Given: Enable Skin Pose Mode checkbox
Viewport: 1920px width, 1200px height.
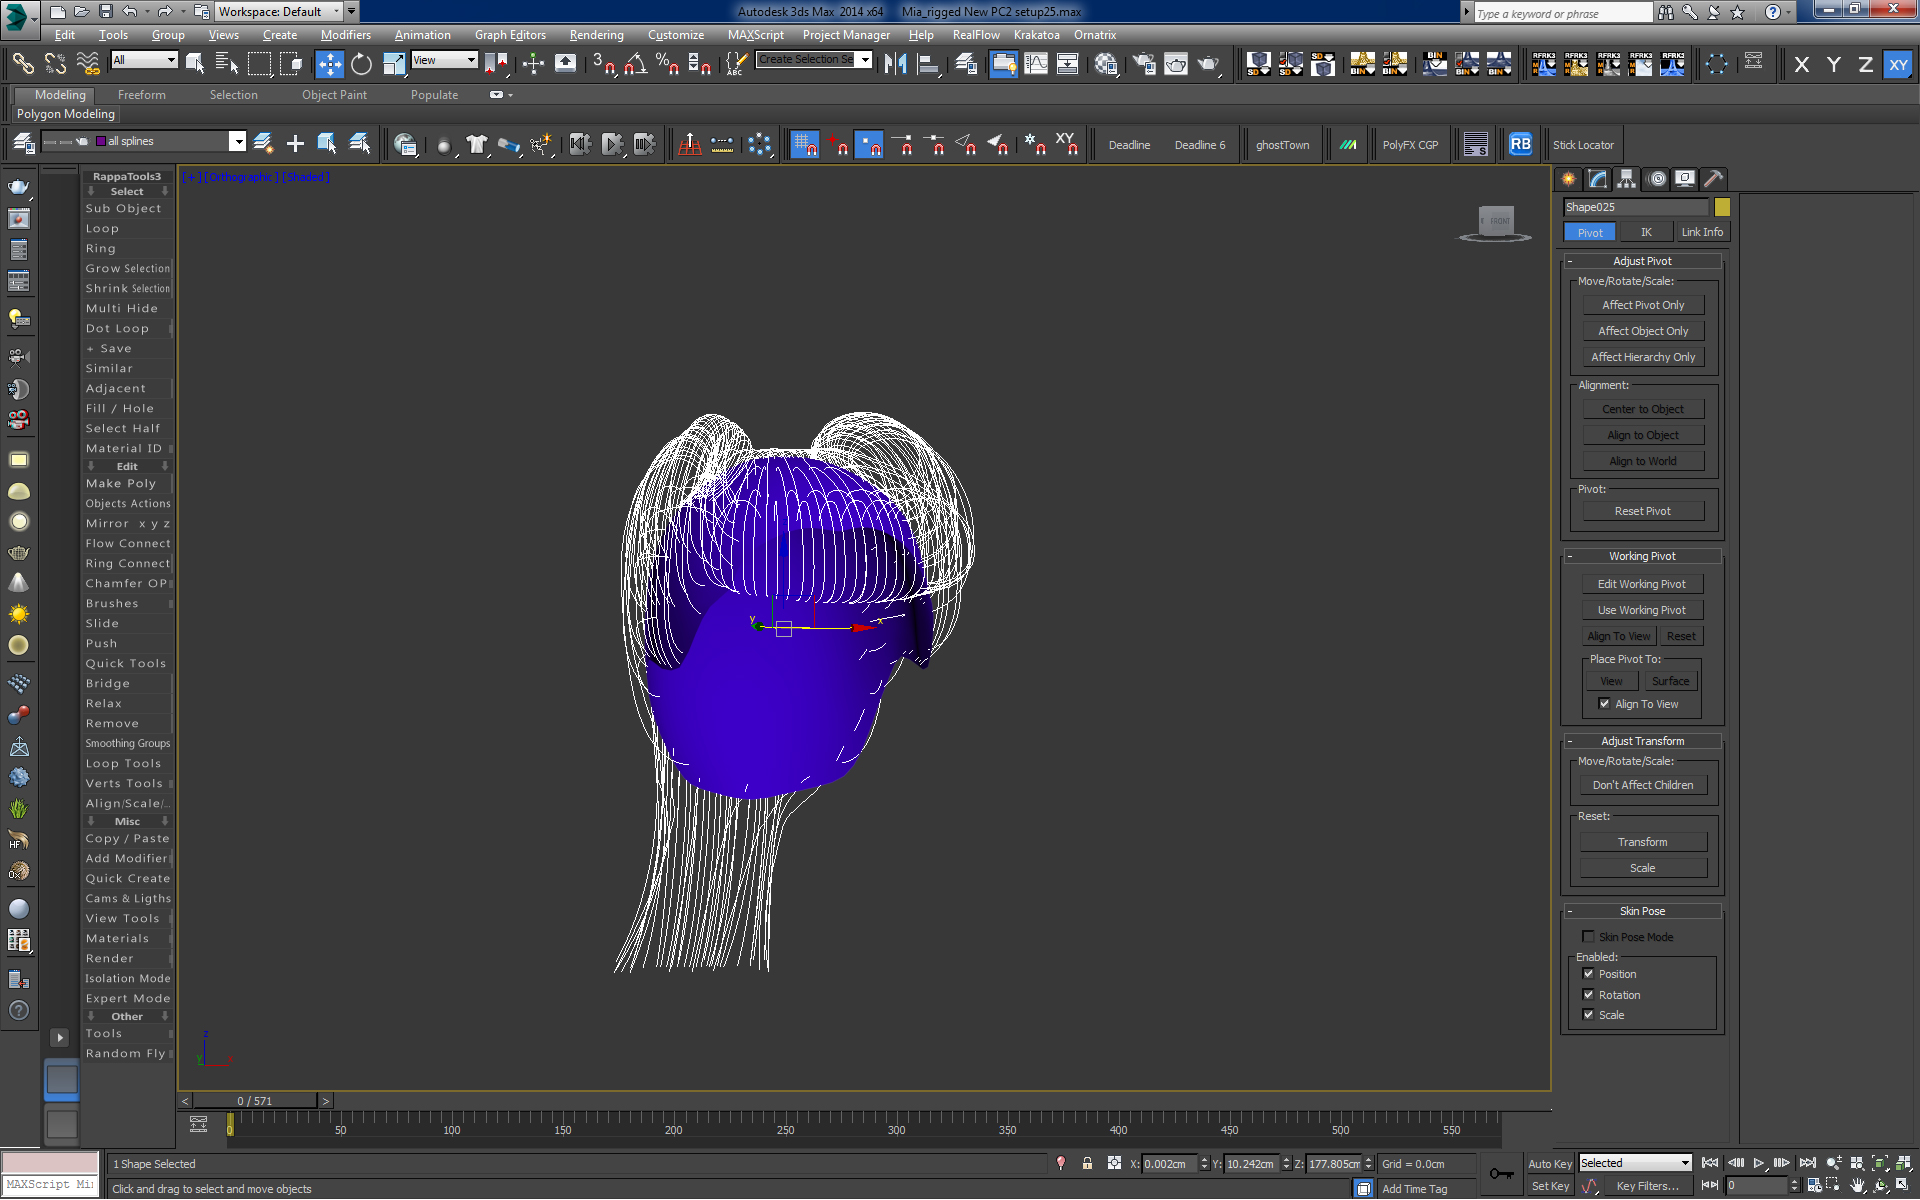Looking at the screenshot, I should point(1588,937).
